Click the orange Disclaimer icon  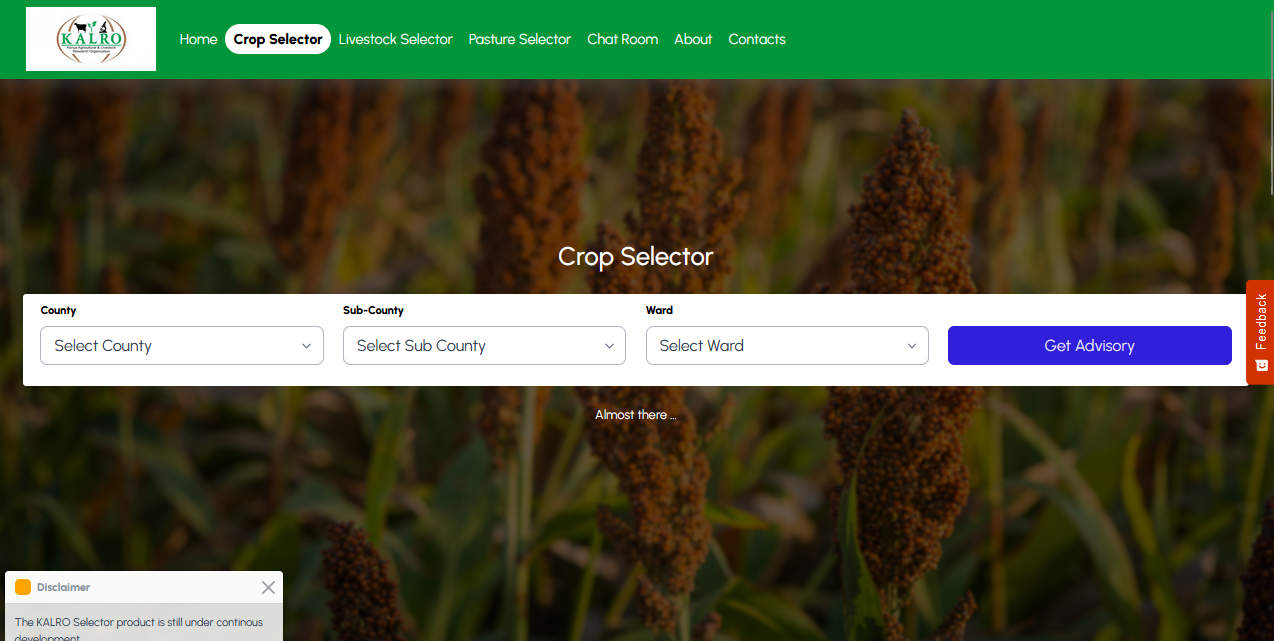(x=23, y=588)
